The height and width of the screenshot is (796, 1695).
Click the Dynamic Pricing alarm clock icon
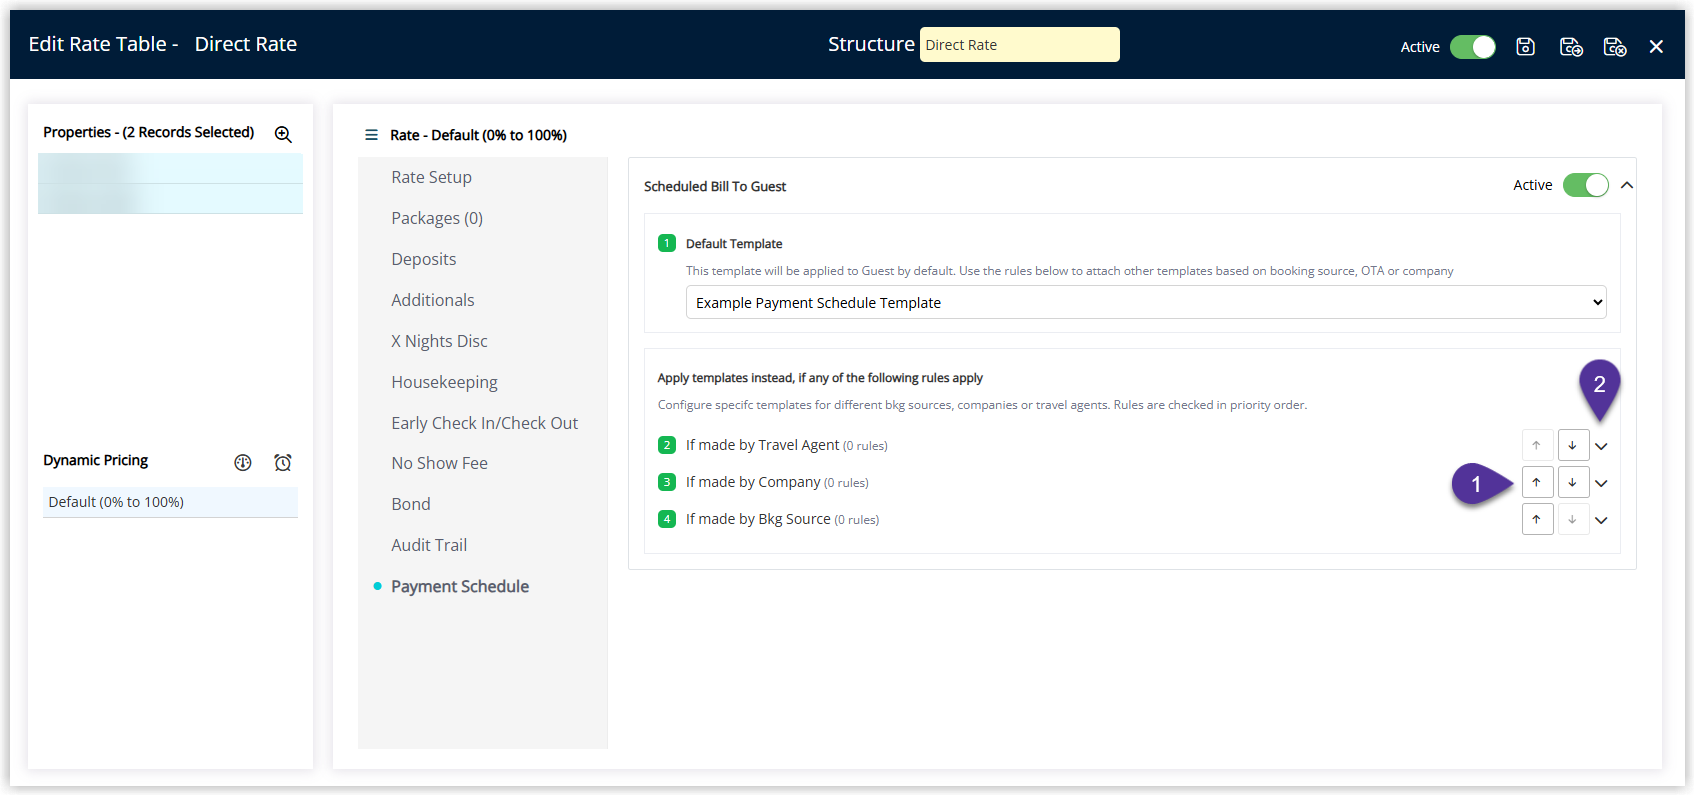(x=283, y=462)
